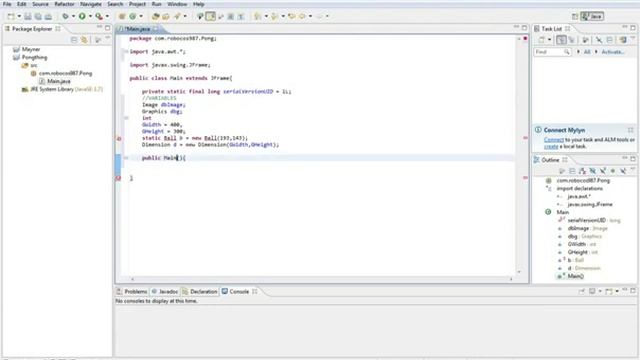
Task: Toggle Sort alphabetically in Outline
Action: (582, 171)
